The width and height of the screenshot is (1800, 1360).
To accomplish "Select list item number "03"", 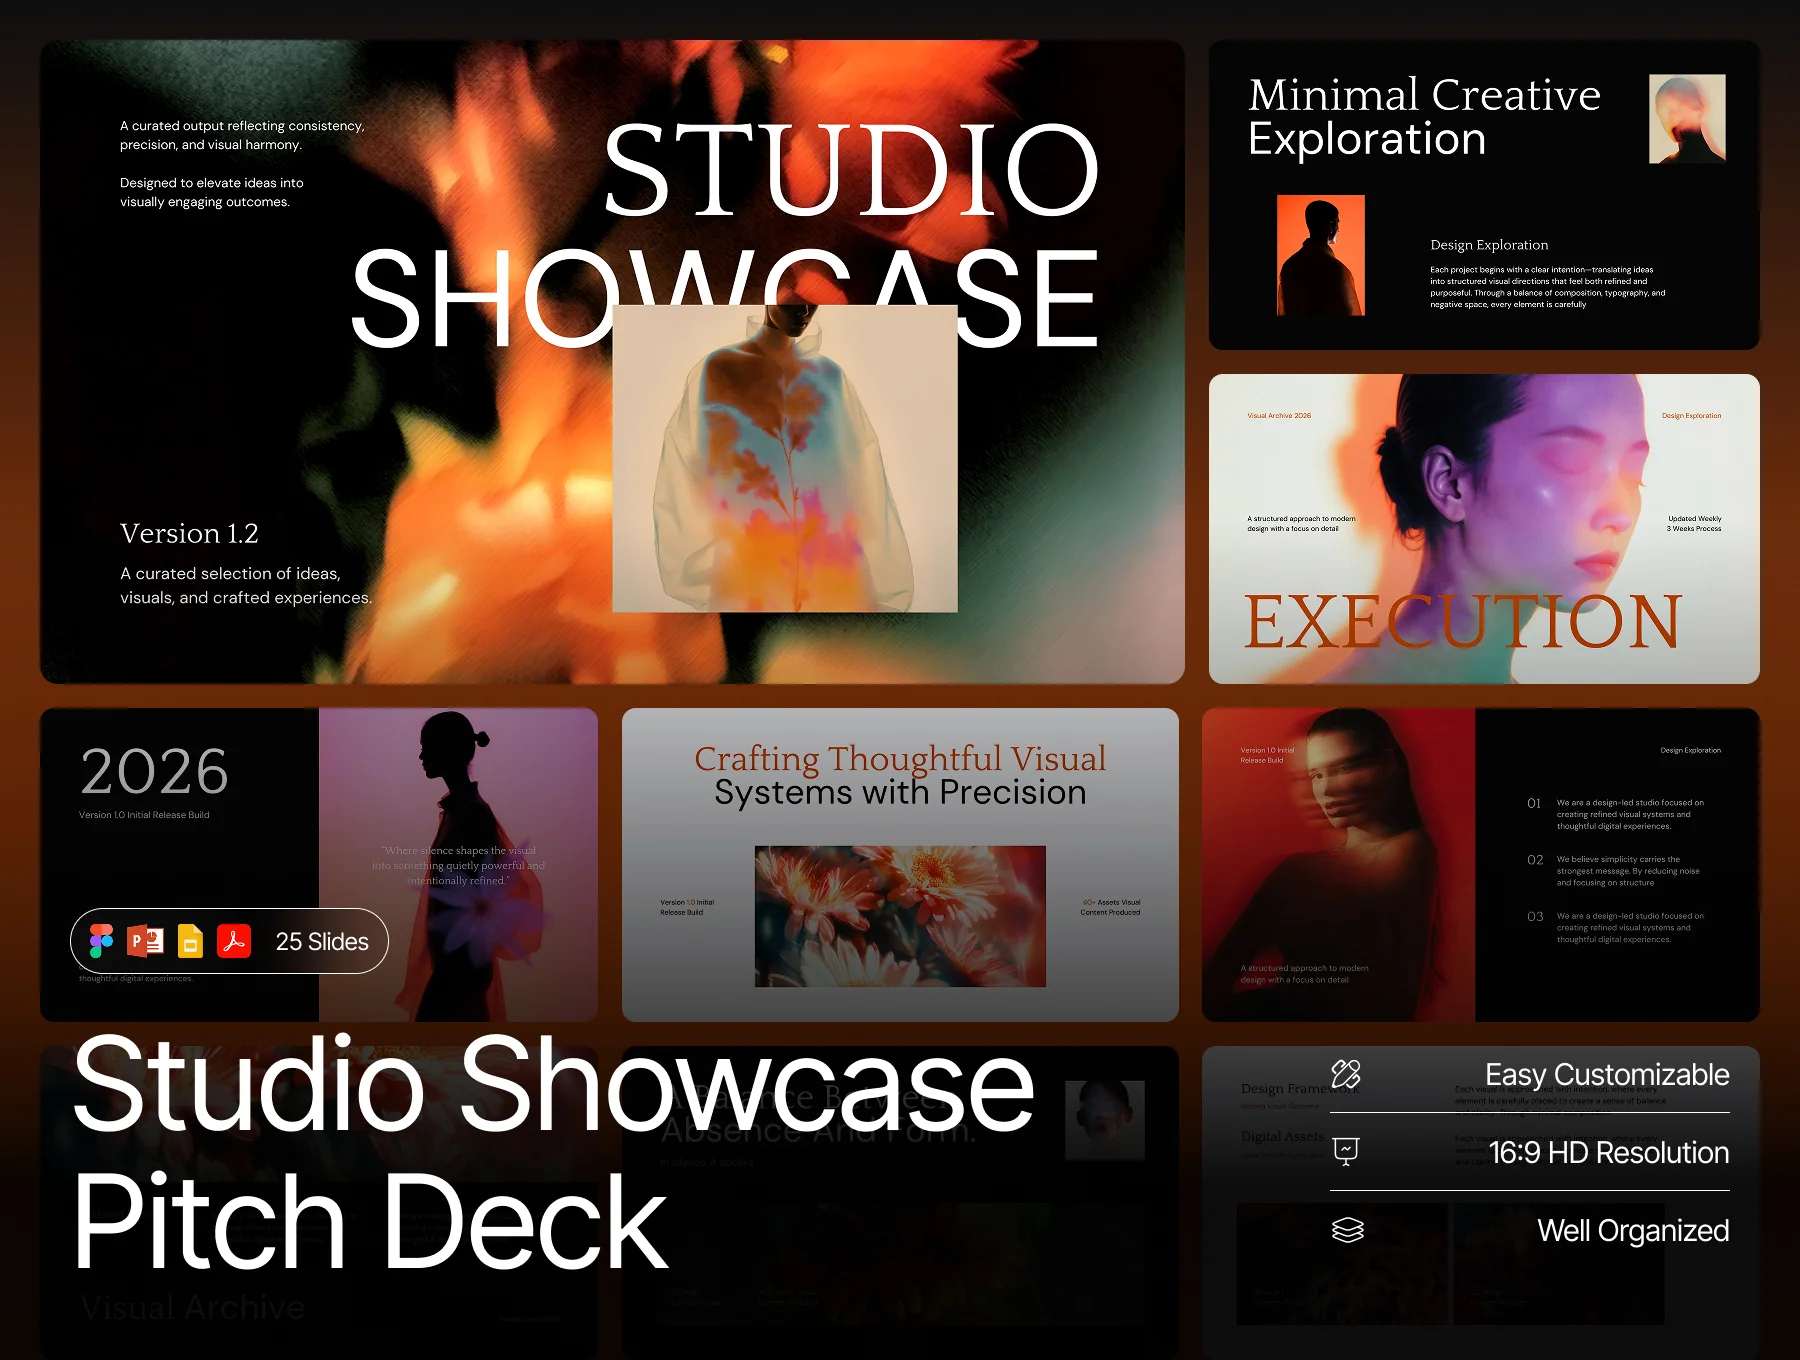I will coord(1535,917).
